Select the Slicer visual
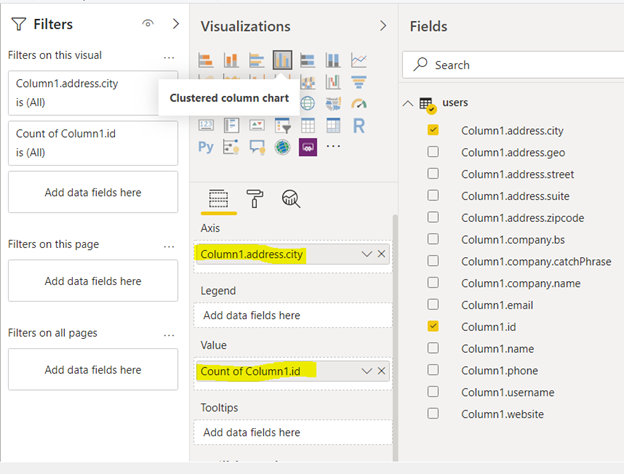 283,126
